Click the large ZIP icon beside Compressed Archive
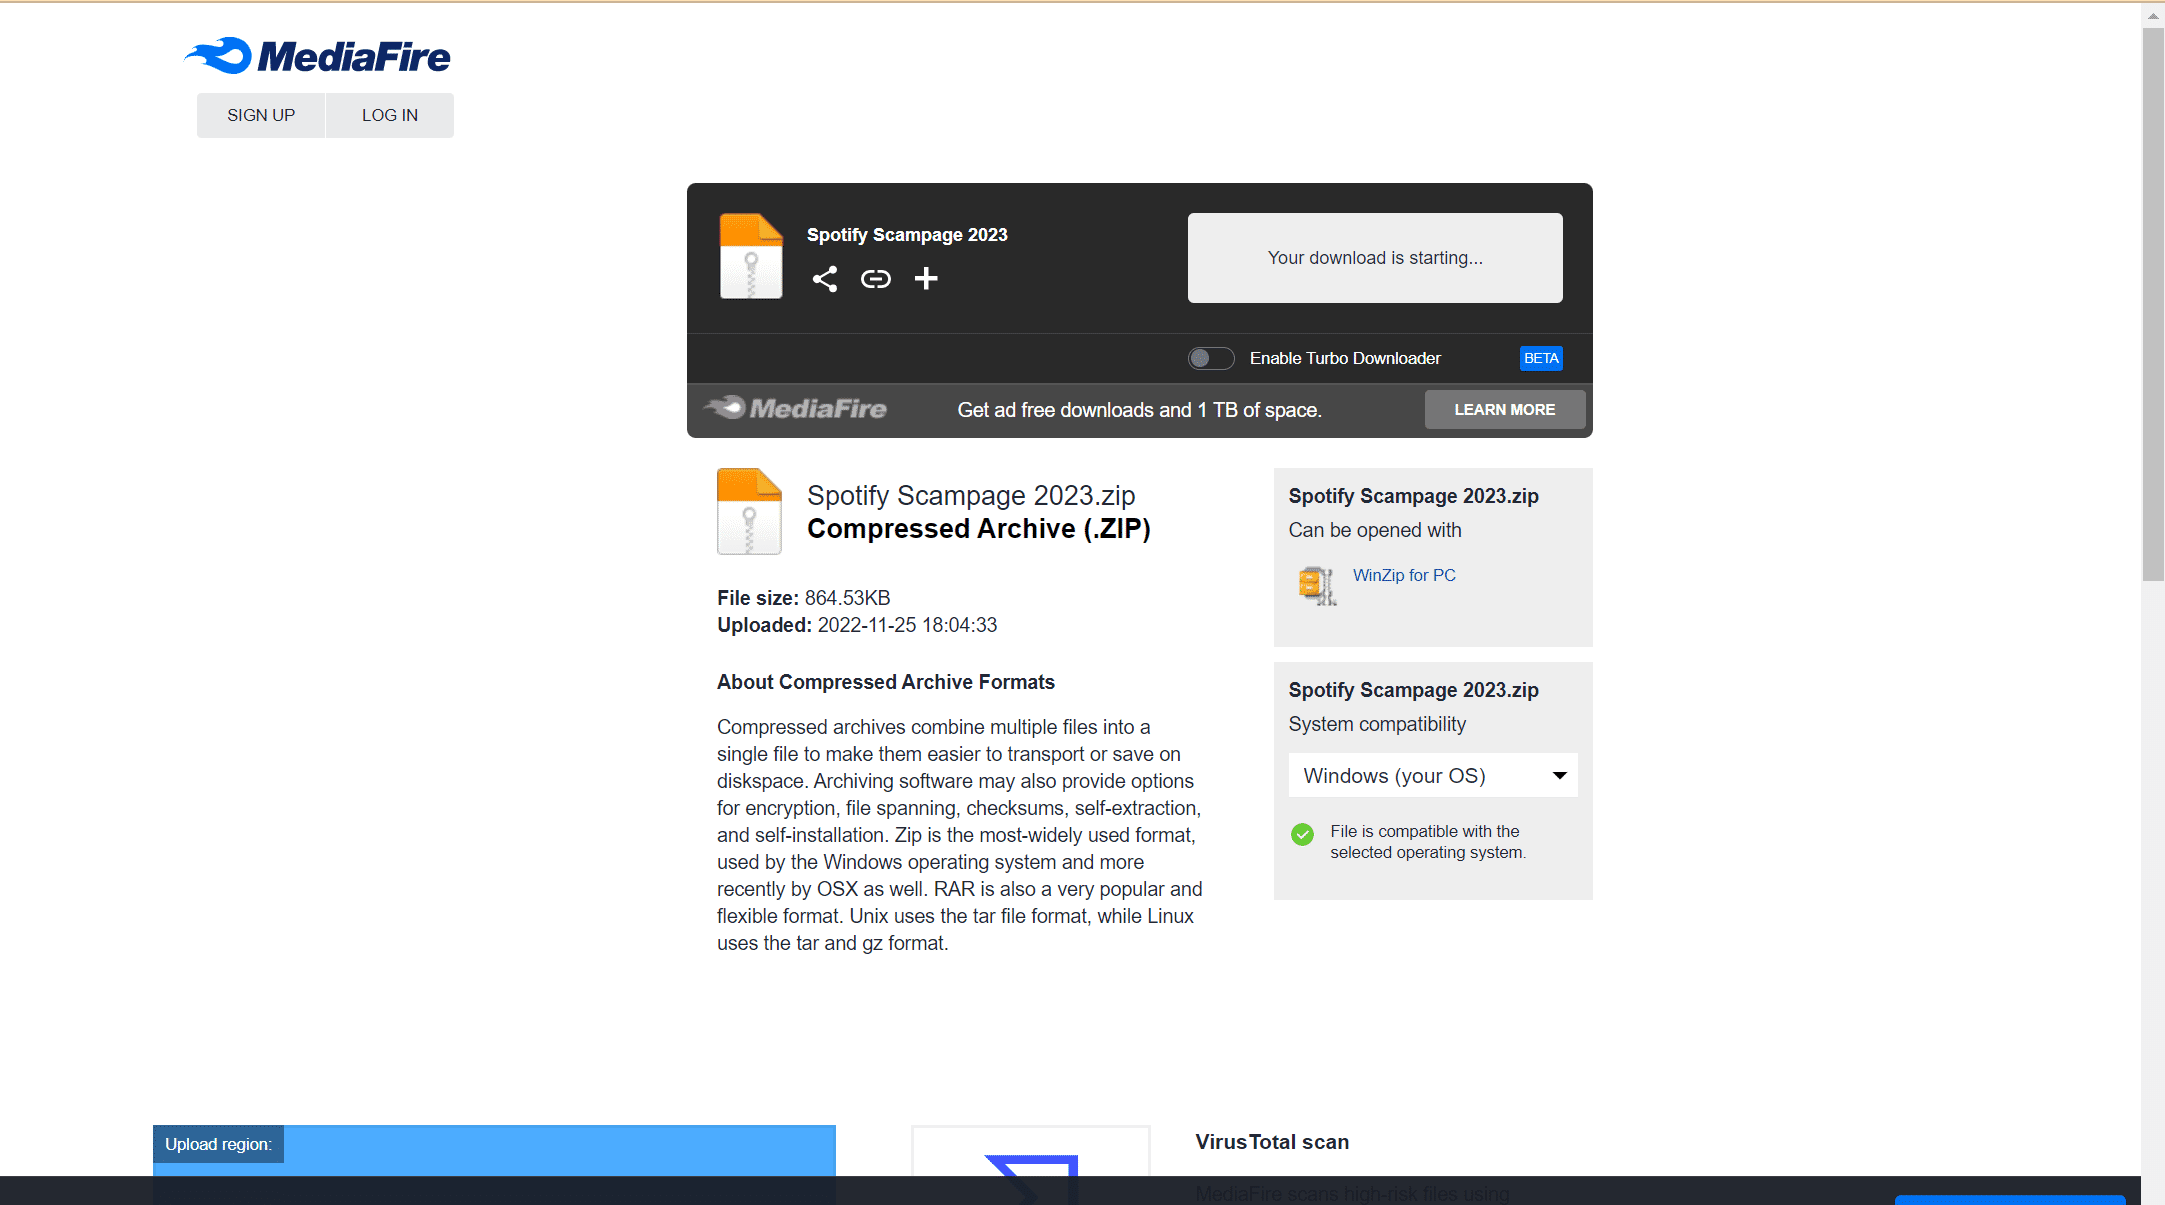The image size is (2165, 1205). 749,511
